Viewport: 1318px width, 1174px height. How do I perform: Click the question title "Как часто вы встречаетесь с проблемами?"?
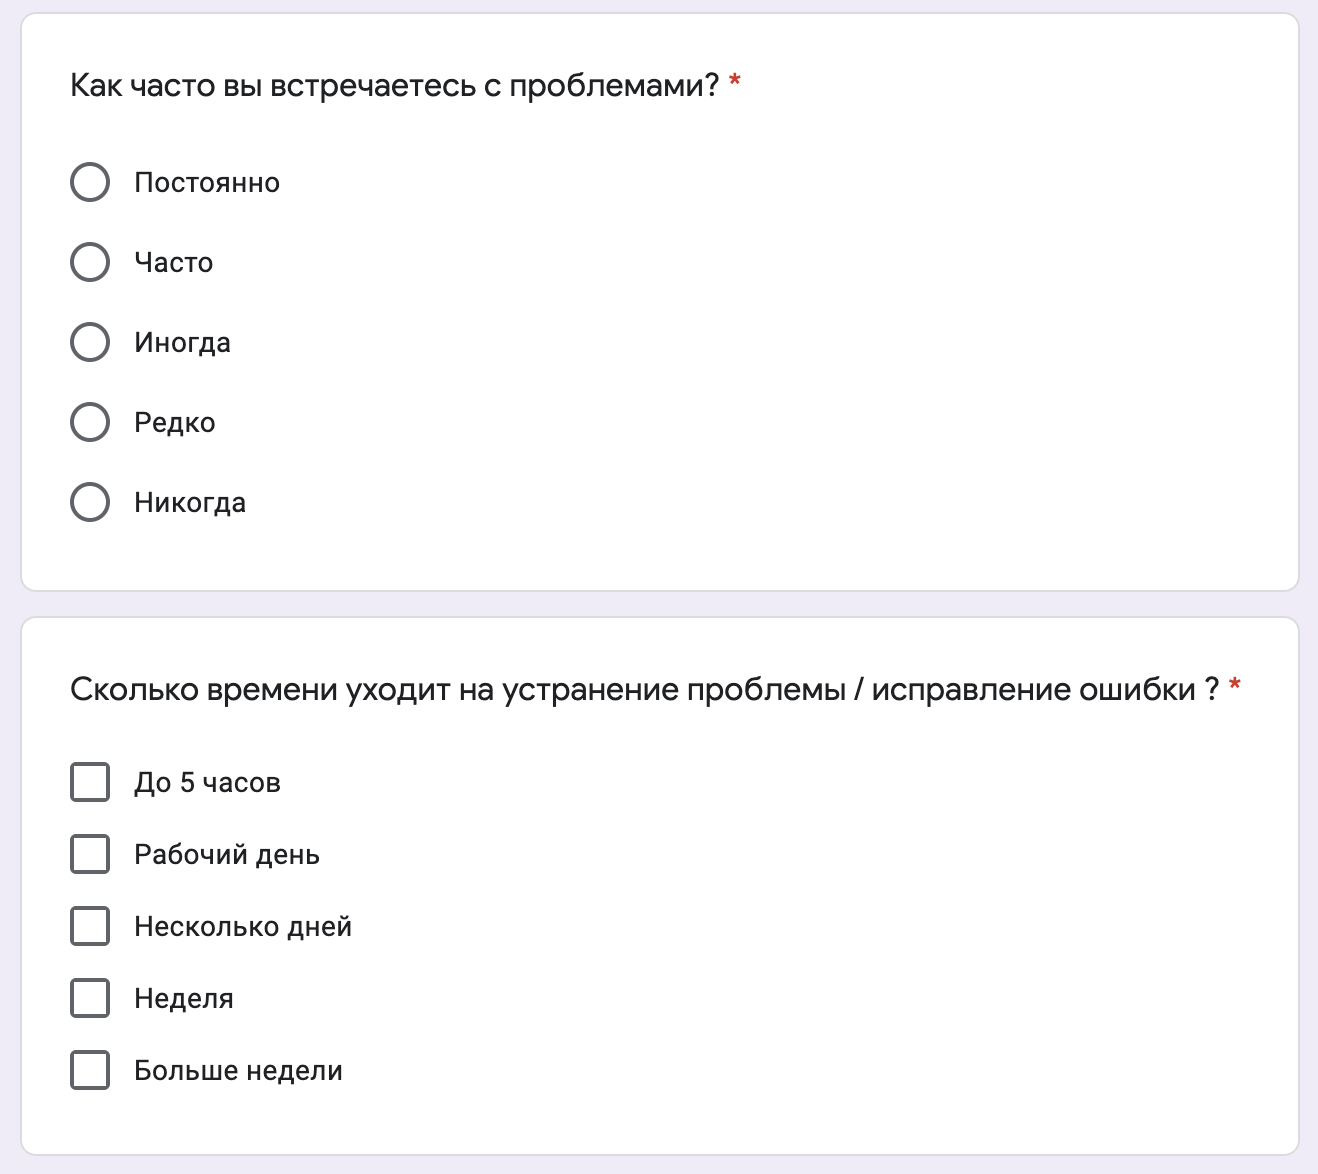coord(395,86)
